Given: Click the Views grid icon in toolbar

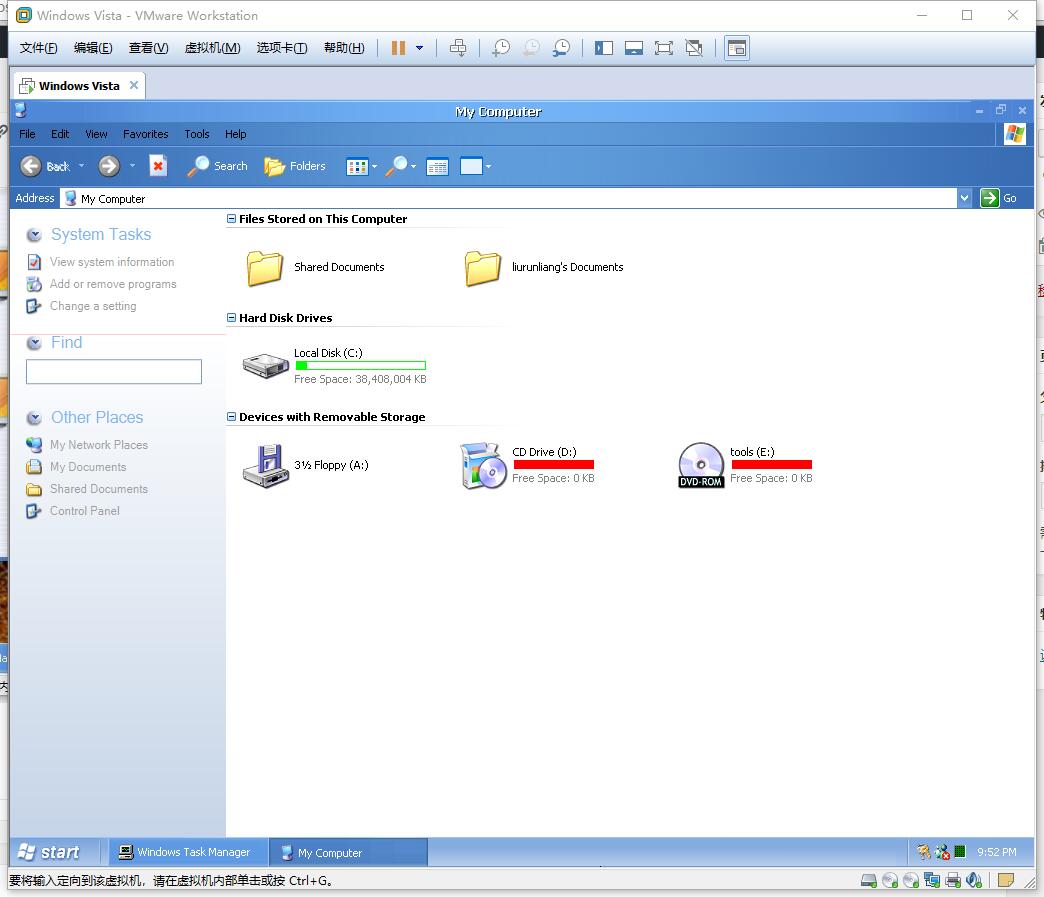Looking at the screenshot, I should (x=357, y=166).
